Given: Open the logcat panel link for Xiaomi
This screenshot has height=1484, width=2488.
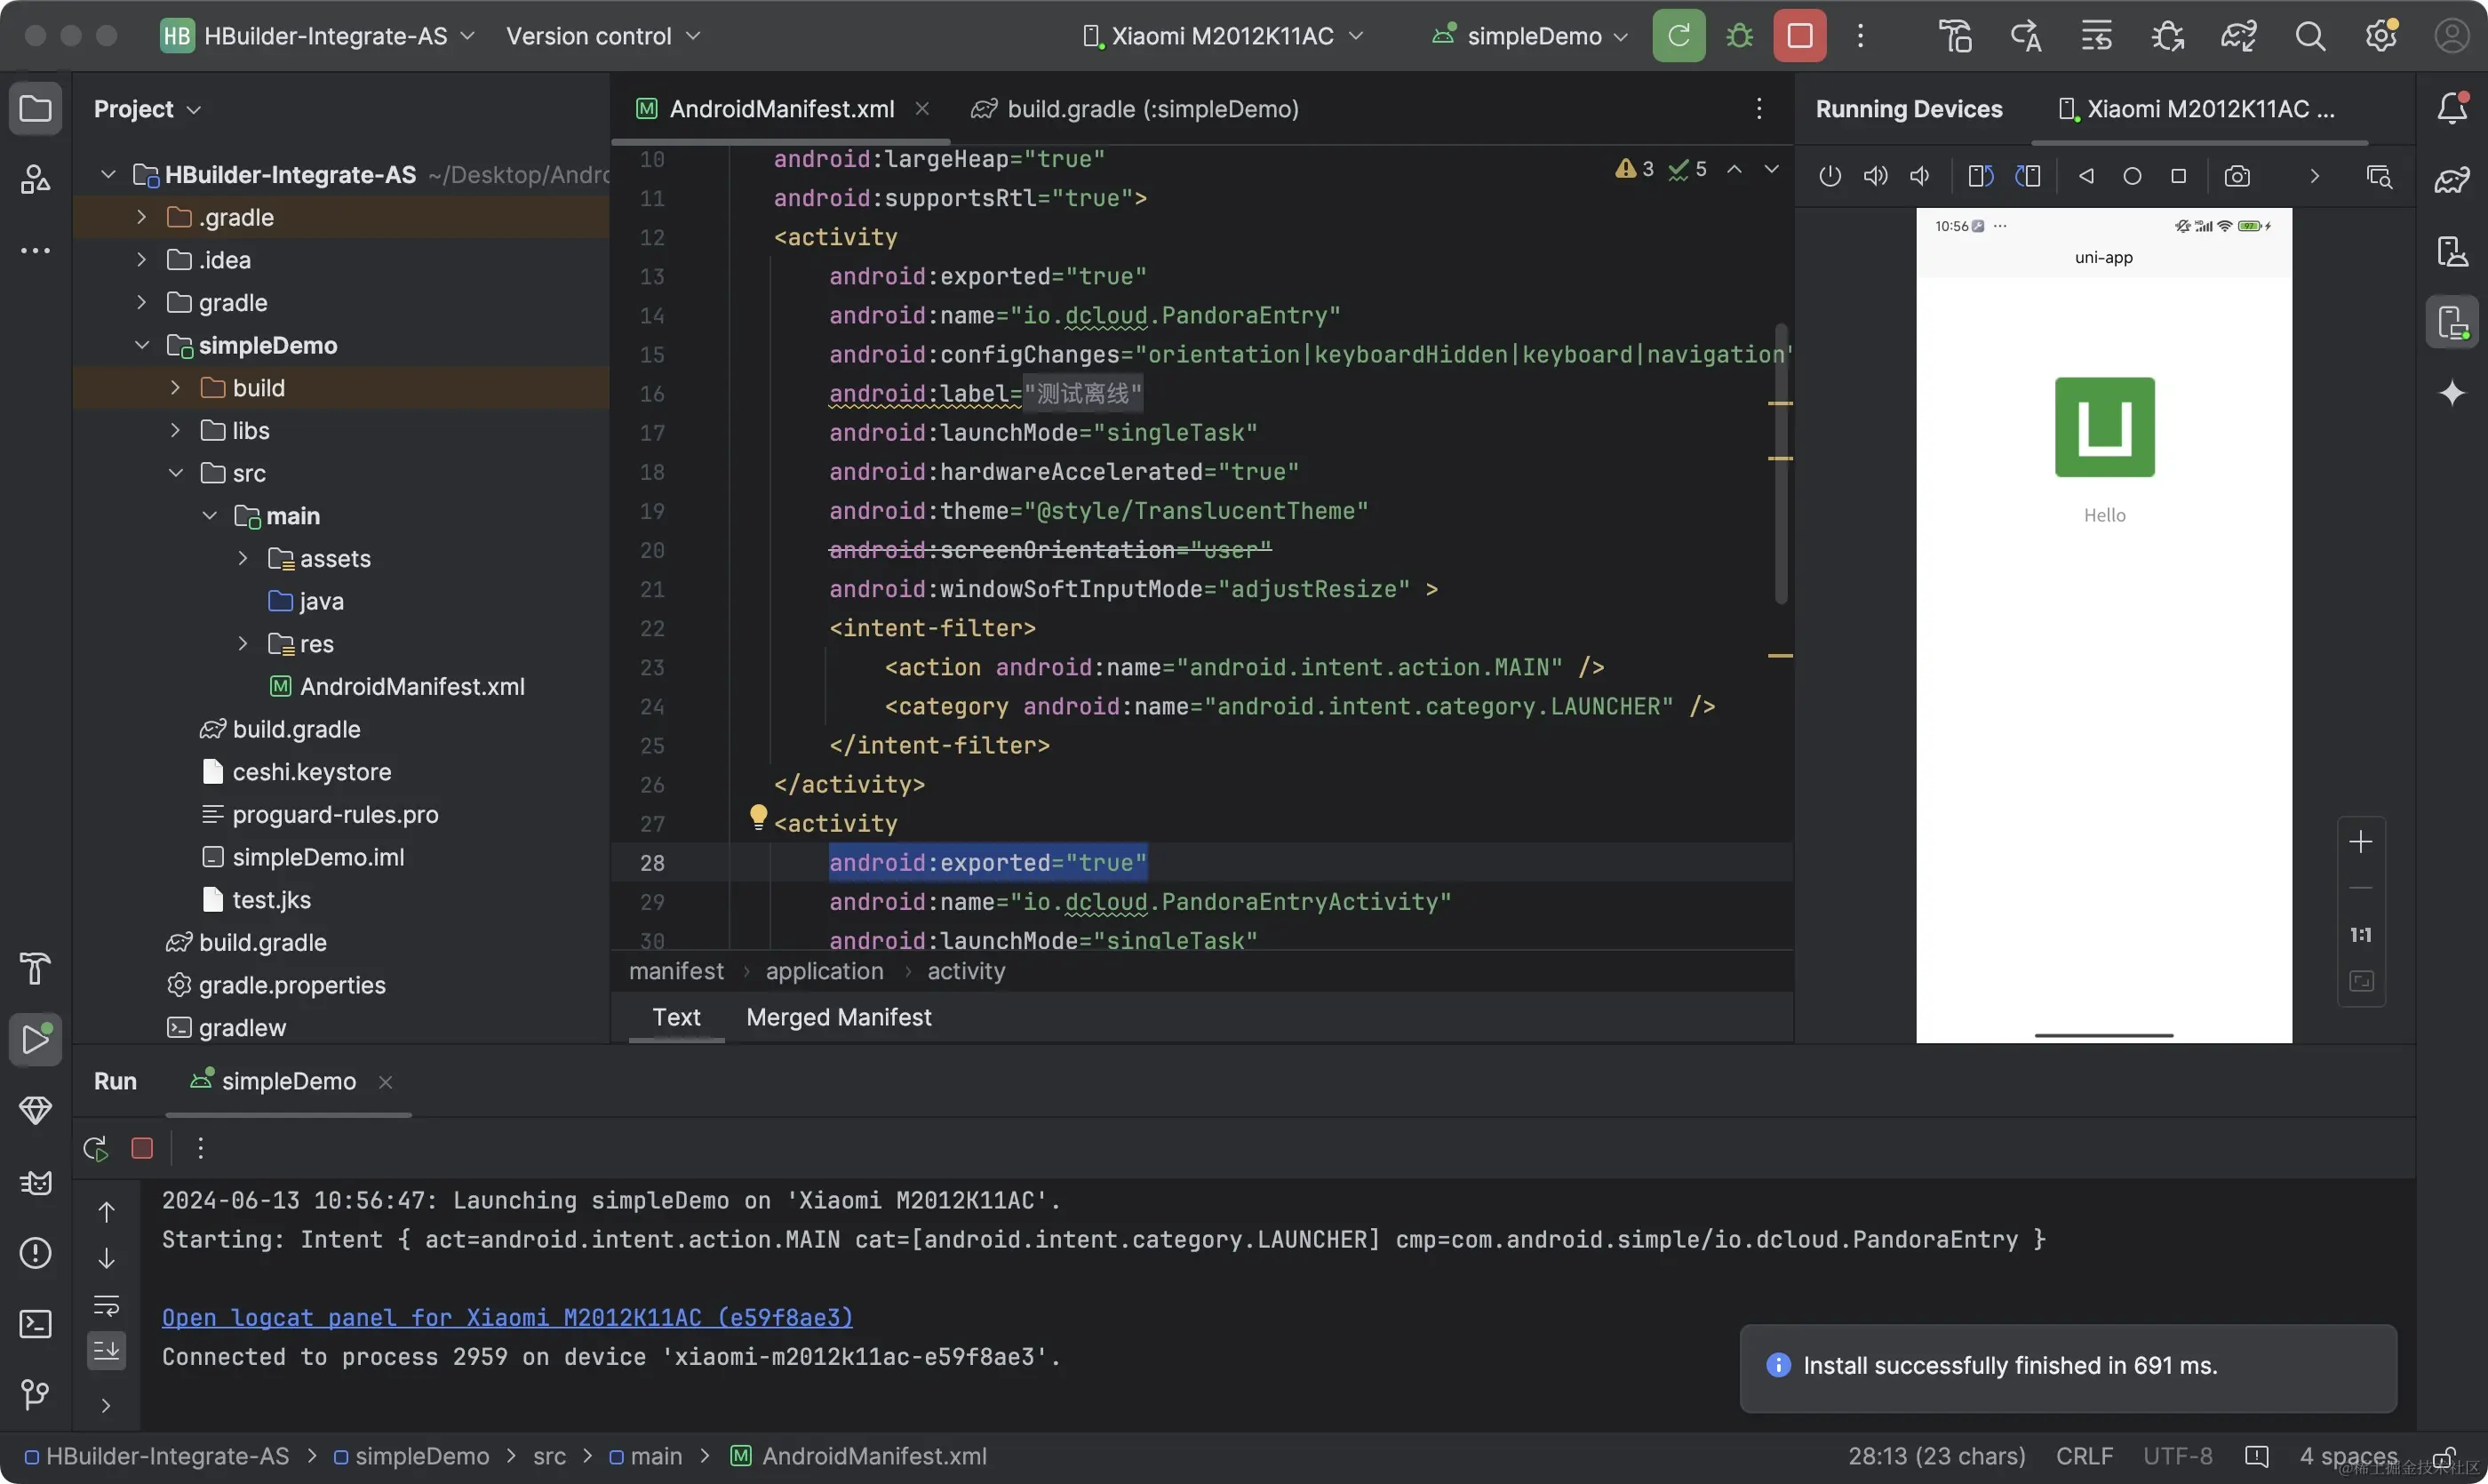Looking at the screenshot, I should point(507,1317).
